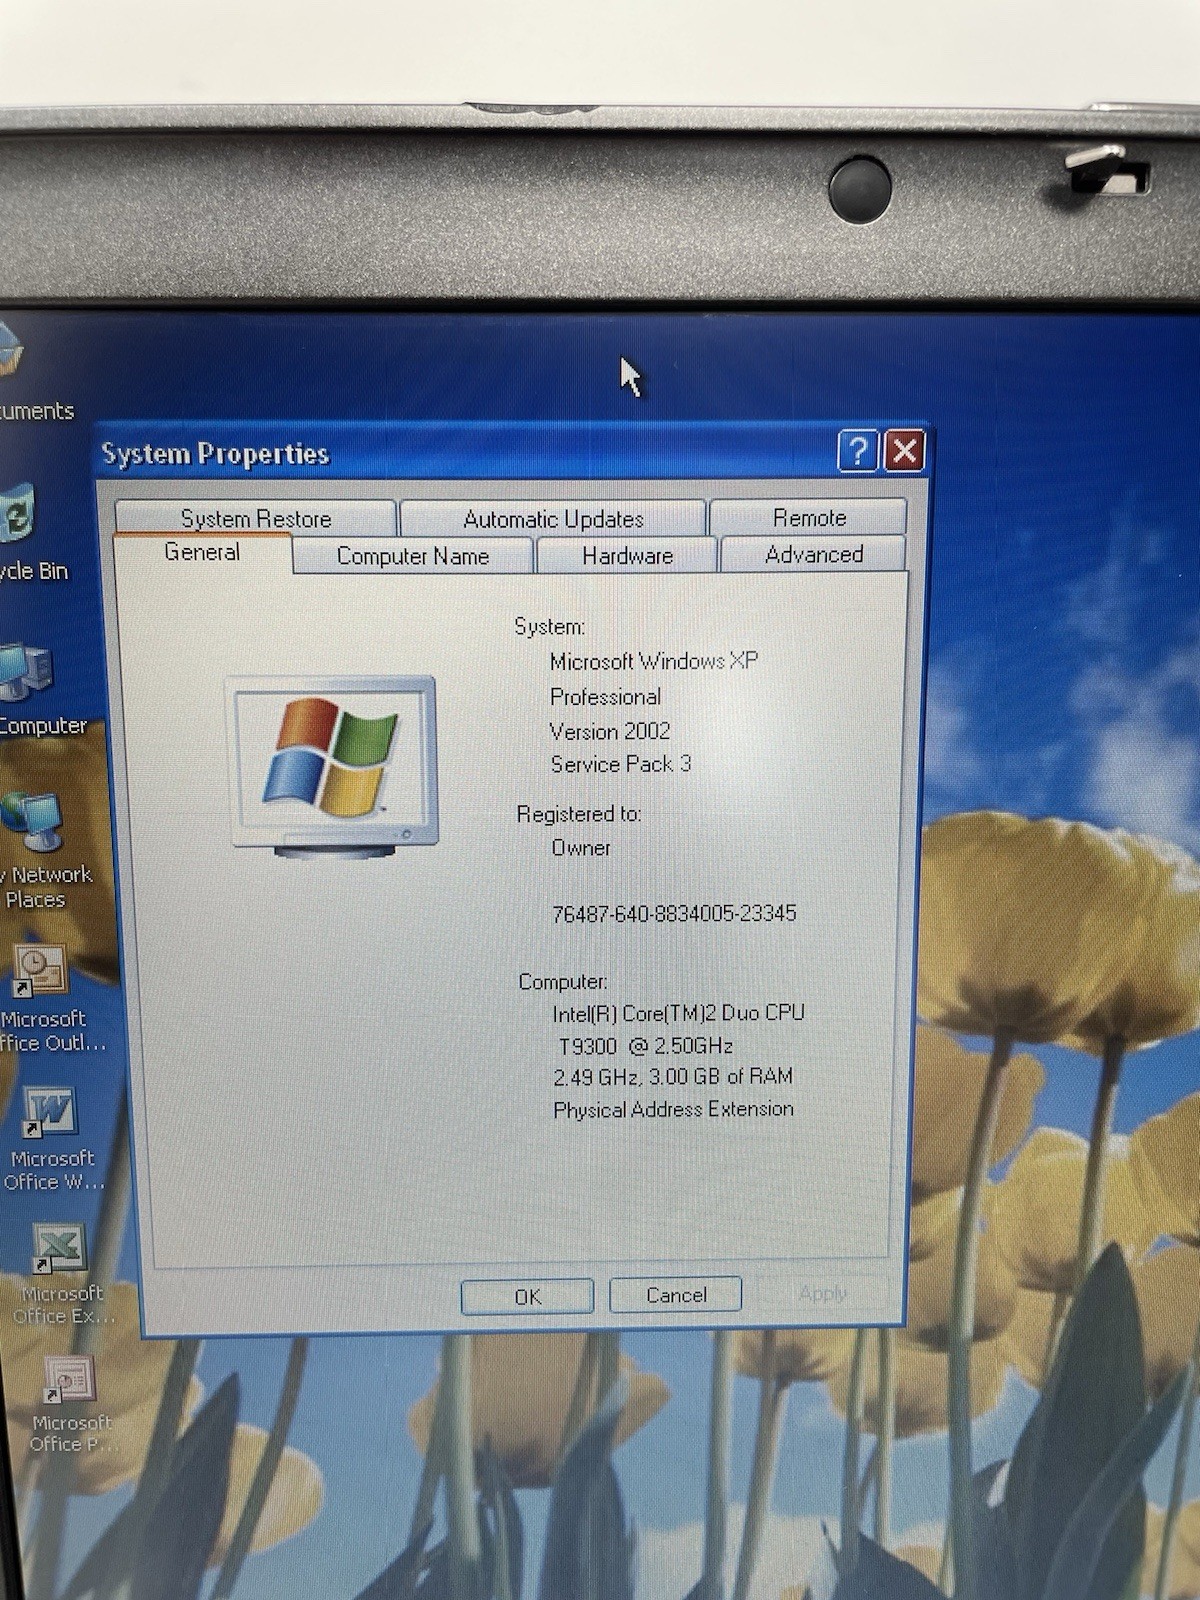Click the 'Microsoft Windows XP' text
1200x1600 pixels.
point(654,661)
